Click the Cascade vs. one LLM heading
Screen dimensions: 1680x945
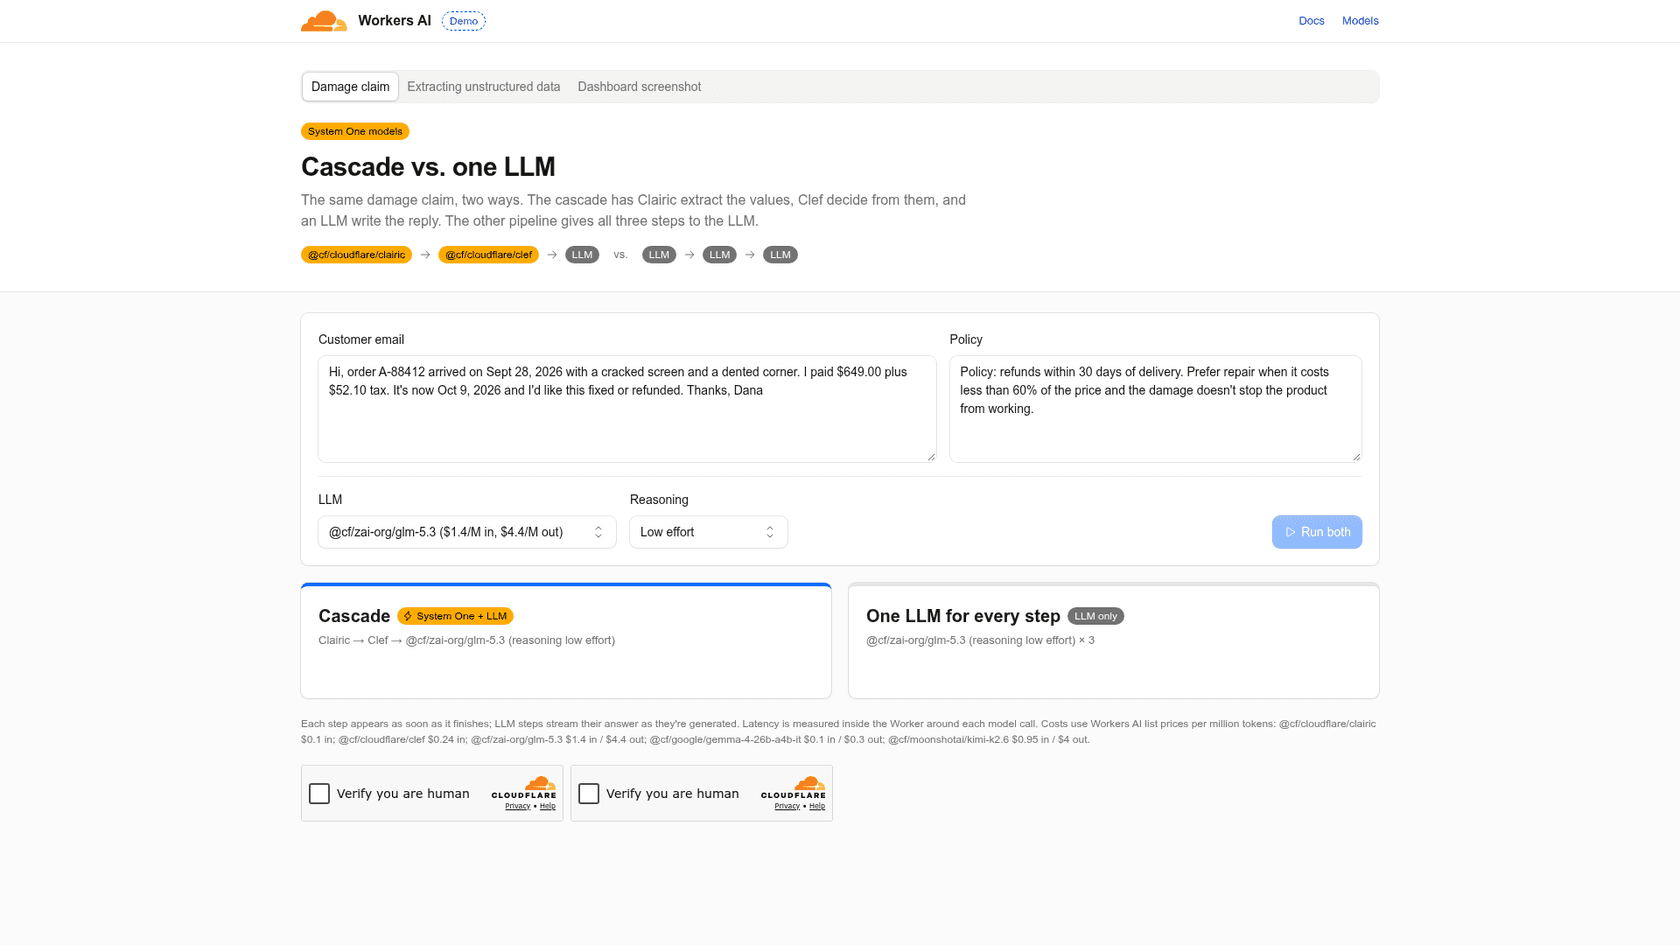[428, 167]
